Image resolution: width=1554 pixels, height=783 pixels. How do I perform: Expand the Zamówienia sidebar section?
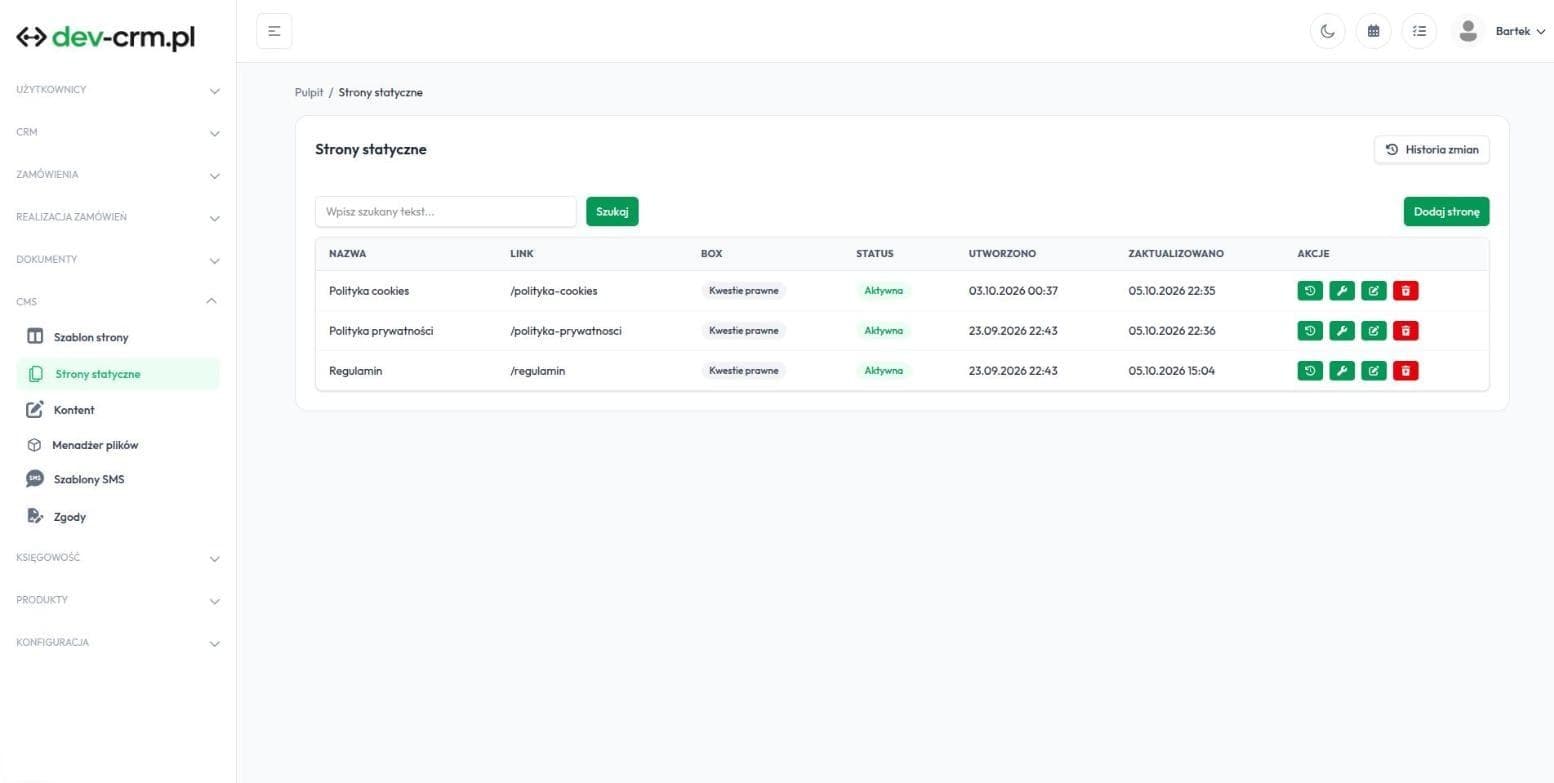118,175
